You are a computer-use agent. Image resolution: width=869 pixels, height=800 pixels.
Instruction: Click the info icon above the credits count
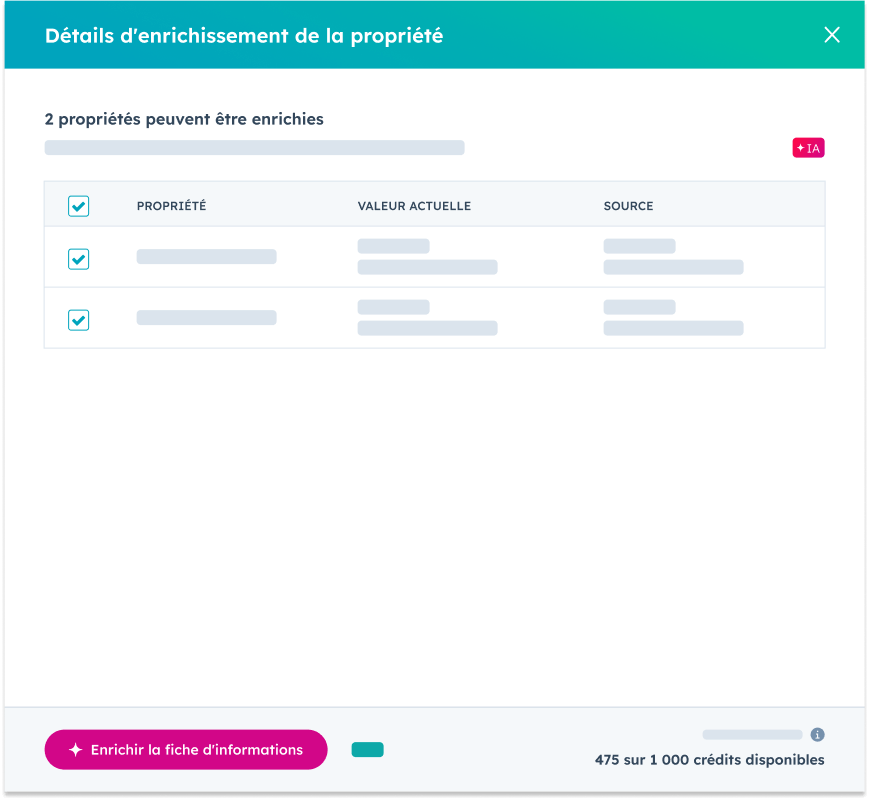point(817,735)
